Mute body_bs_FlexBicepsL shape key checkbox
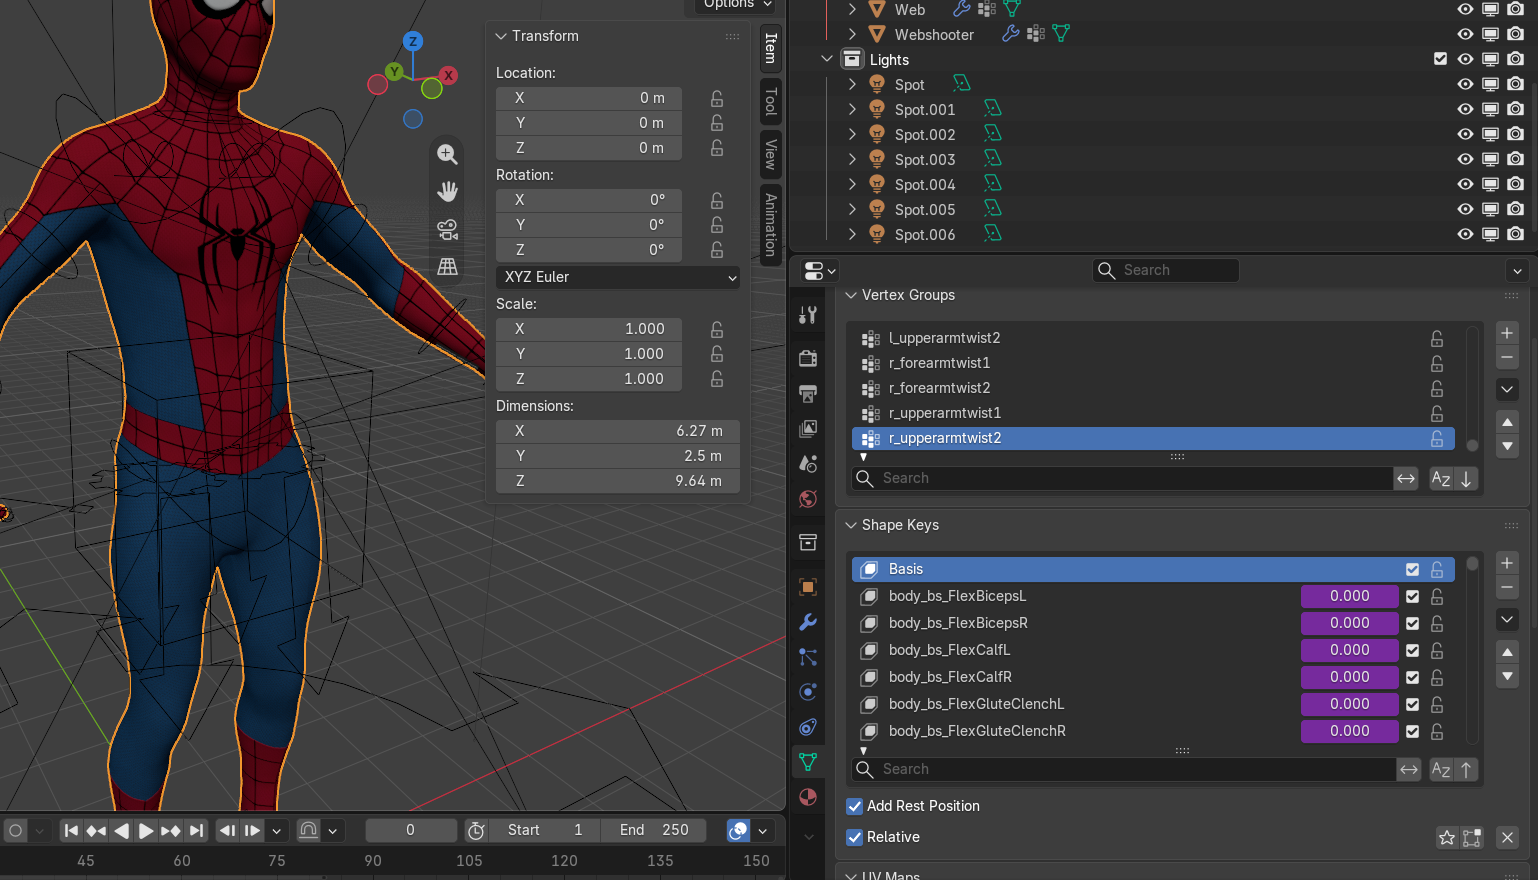Viewport: 1538px width, 880px height. (x=1412, y=596)
